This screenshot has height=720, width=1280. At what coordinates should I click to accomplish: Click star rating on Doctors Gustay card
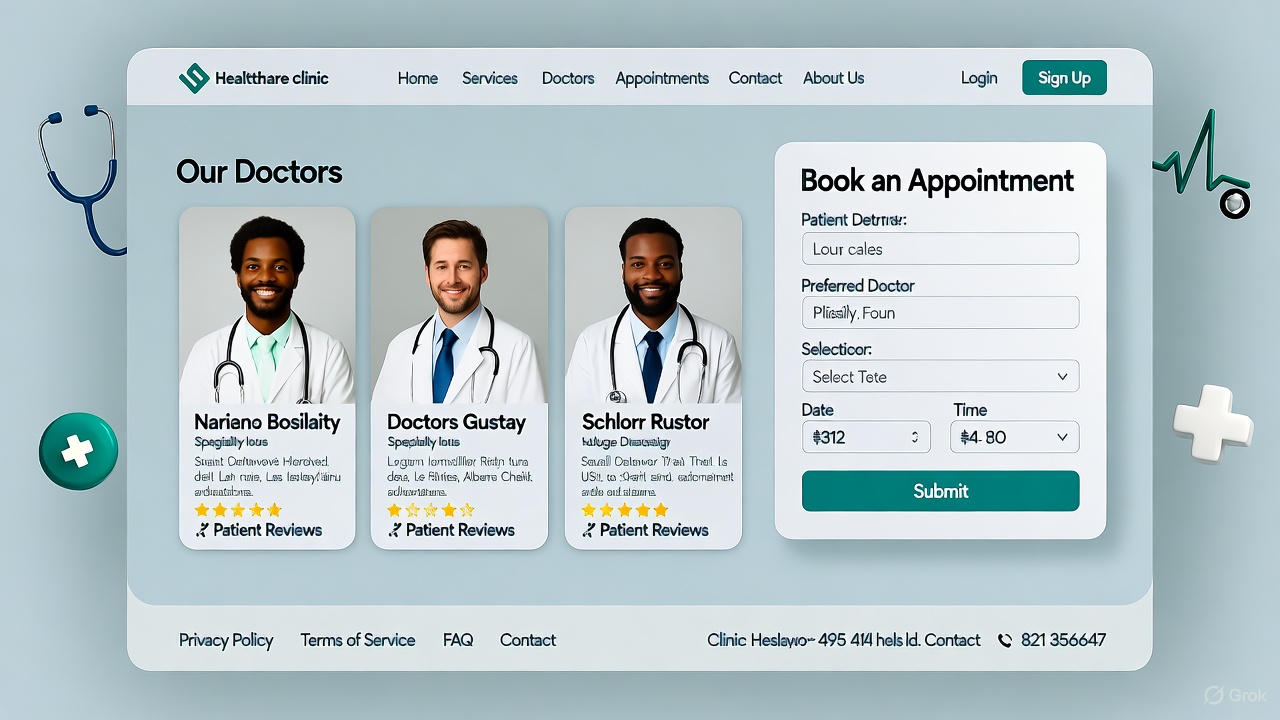point(431,510)
